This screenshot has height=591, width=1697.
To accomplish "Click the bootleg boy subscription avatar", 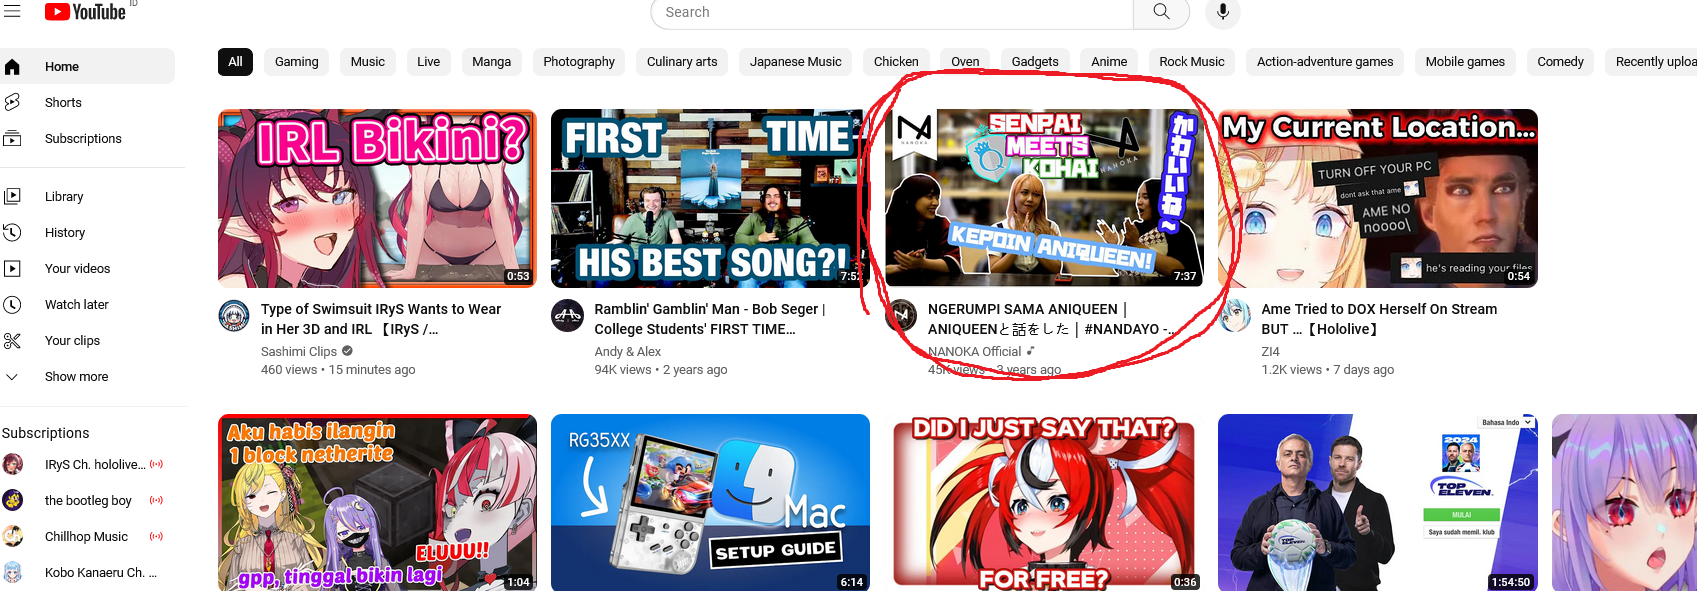I will (13, 500).
